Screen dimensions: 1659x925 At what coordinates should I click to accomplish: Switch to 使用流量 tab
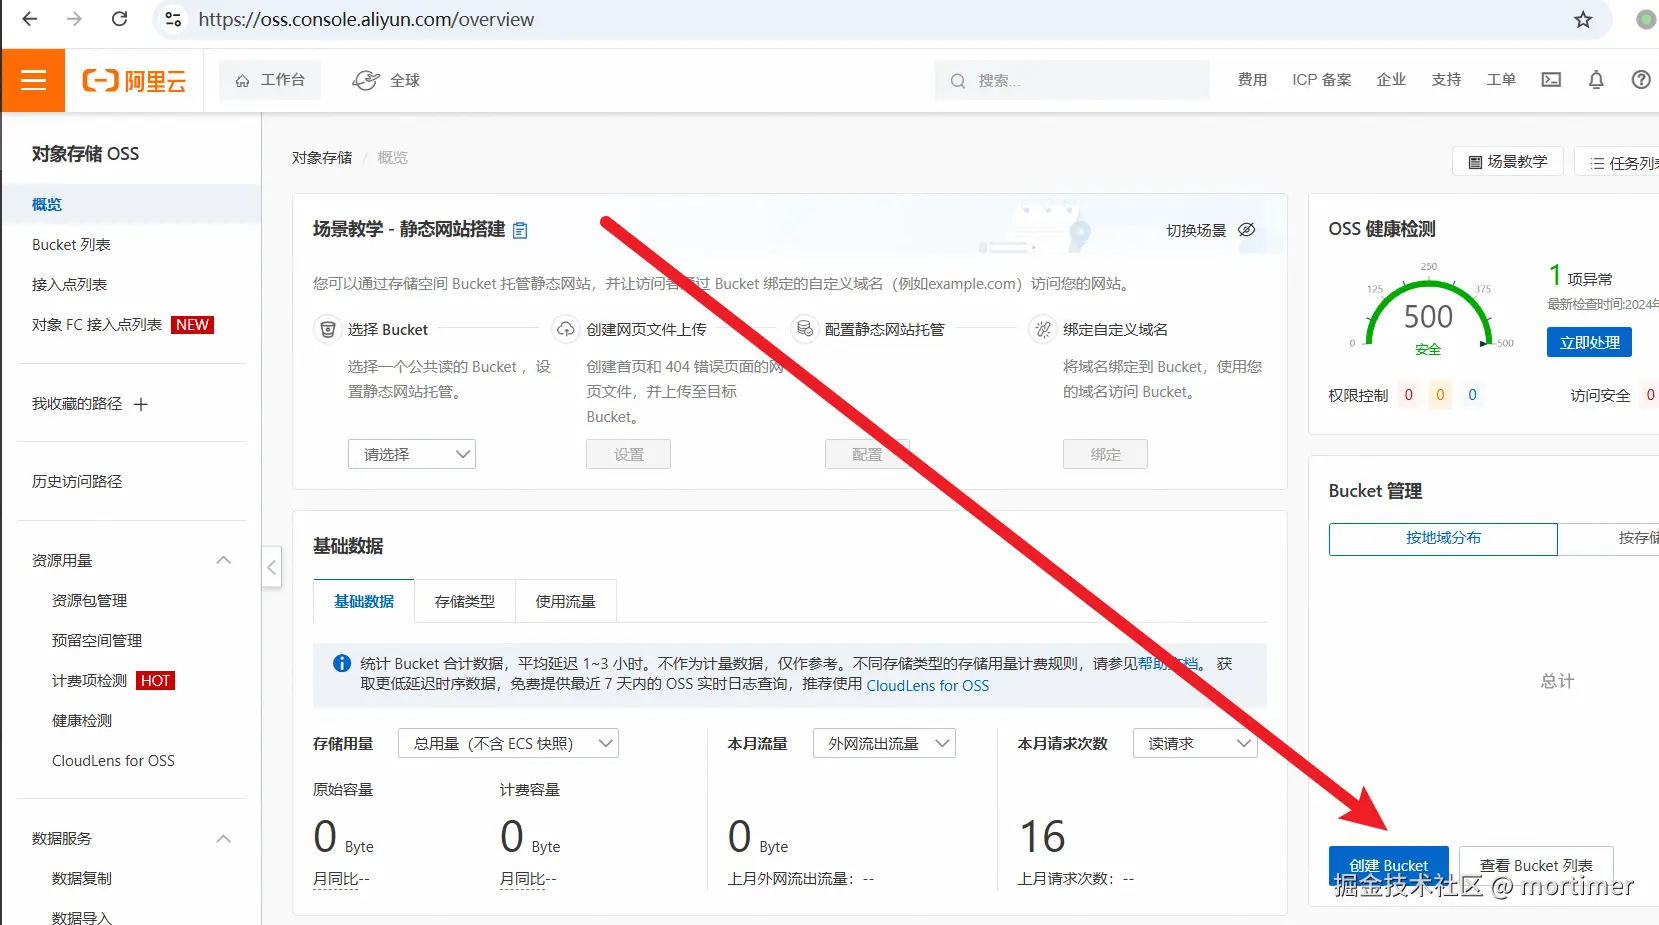coord(566,601)
